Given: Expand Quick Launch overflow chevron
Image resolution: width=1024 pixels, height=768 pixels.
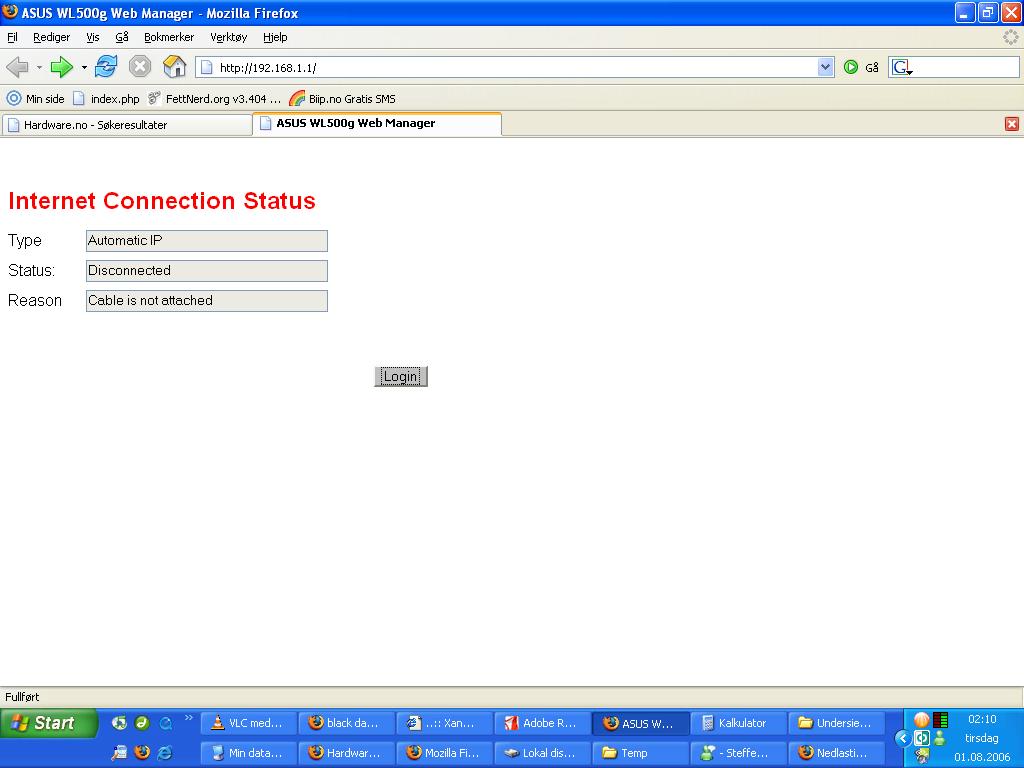Looking at the screenshot, I should click(x=189, y=718).
